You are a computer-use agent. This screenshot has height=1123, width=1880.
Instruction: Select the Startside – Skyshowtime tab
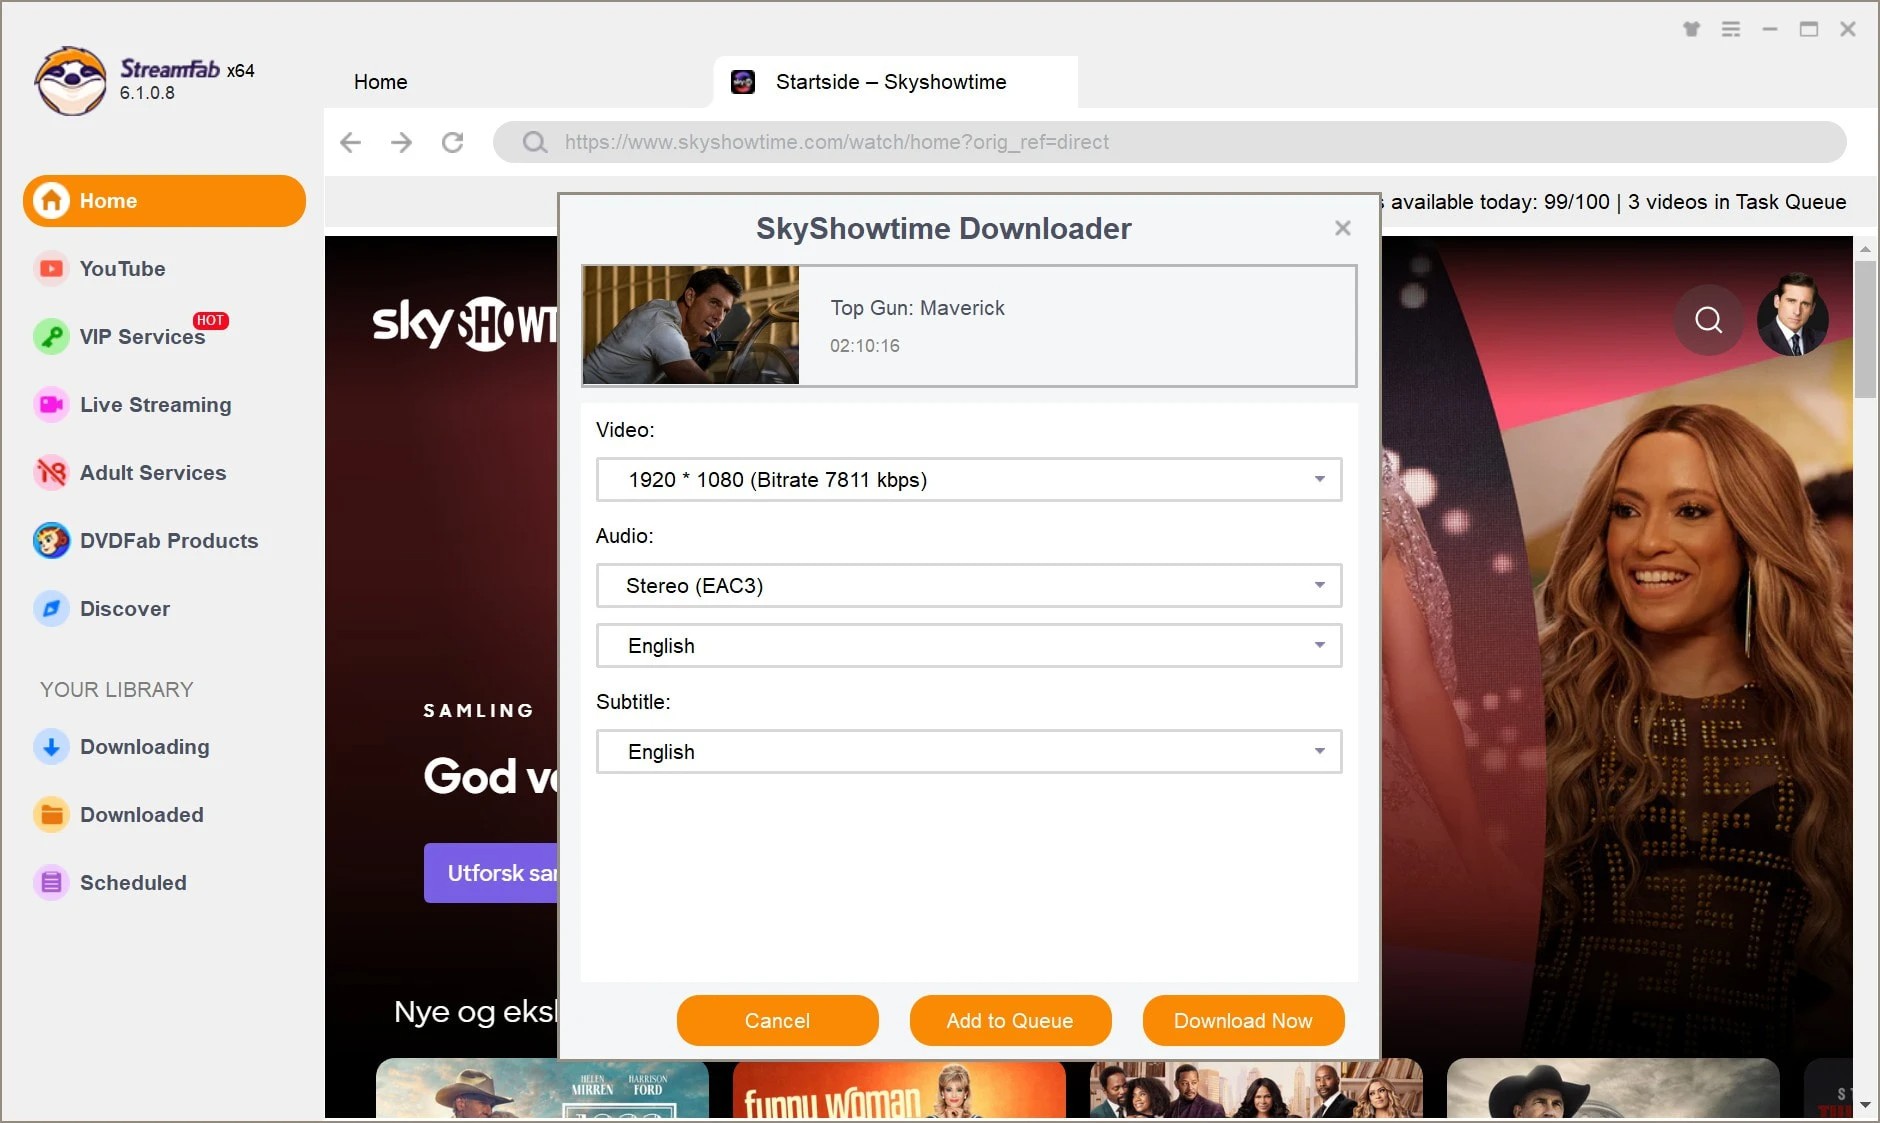pos(890,82)
